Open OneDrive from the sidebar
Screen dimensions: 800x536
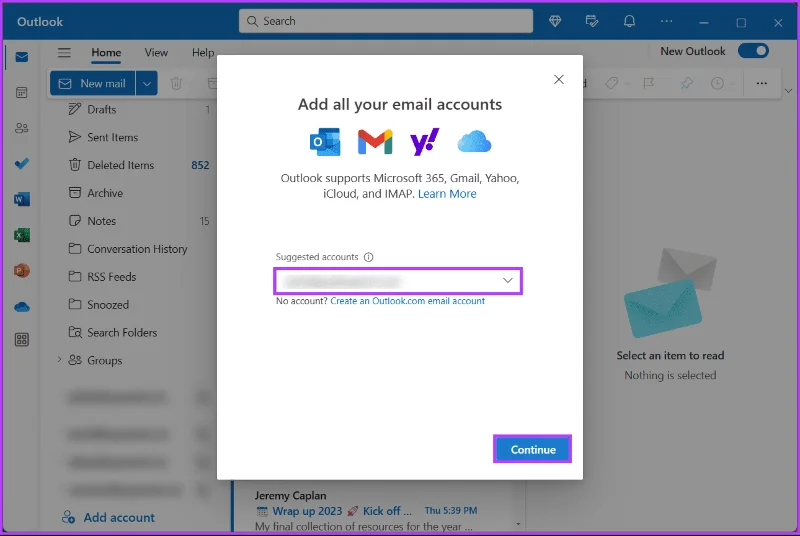(x=21, y=307)
